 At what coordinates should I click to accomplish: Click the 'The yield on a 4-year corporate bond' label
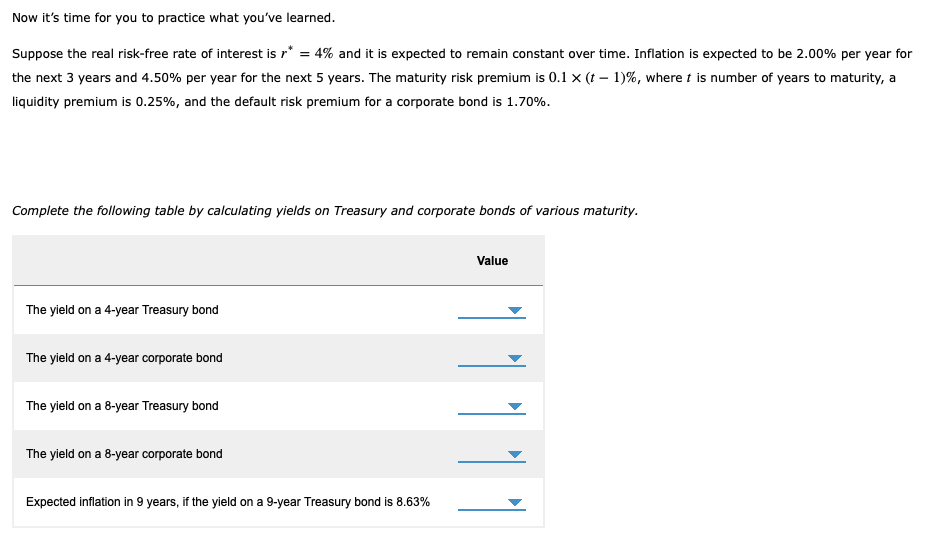(124, 358)
